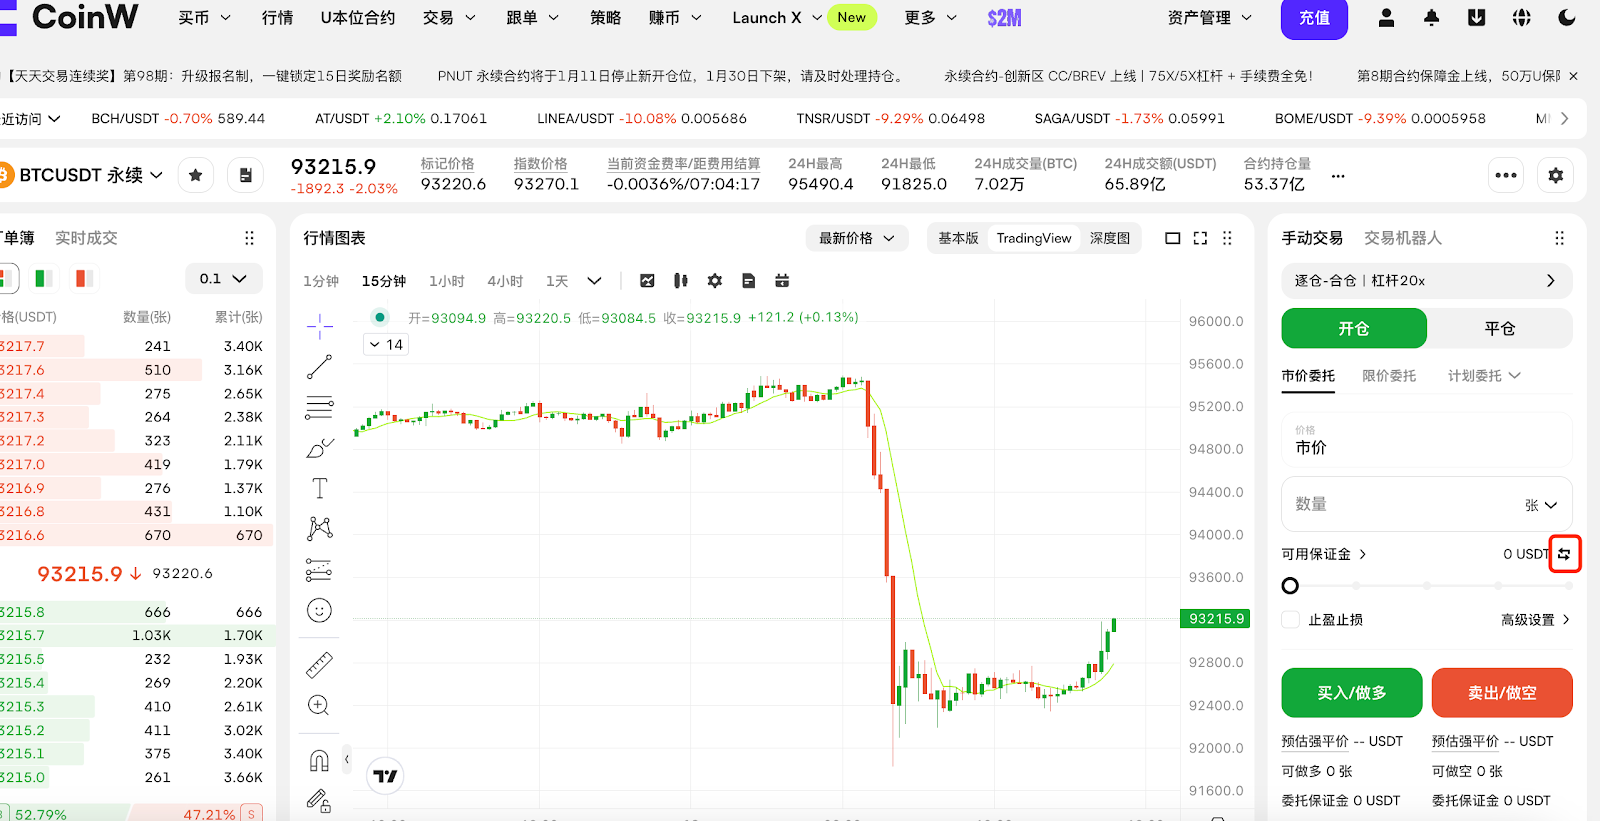Click the fullscreen chart icon

click(x=1200, y=238)
